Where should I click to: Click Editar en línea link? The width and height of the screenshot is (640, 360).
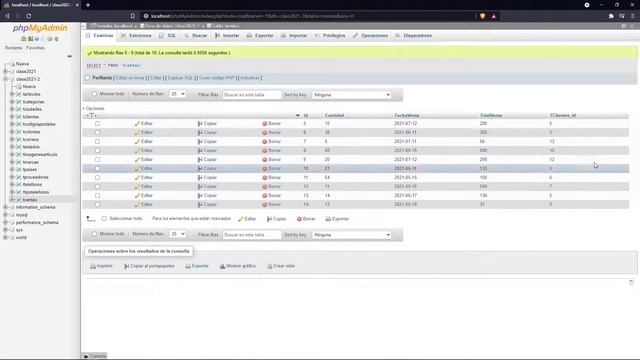click(x=130, y=78)
